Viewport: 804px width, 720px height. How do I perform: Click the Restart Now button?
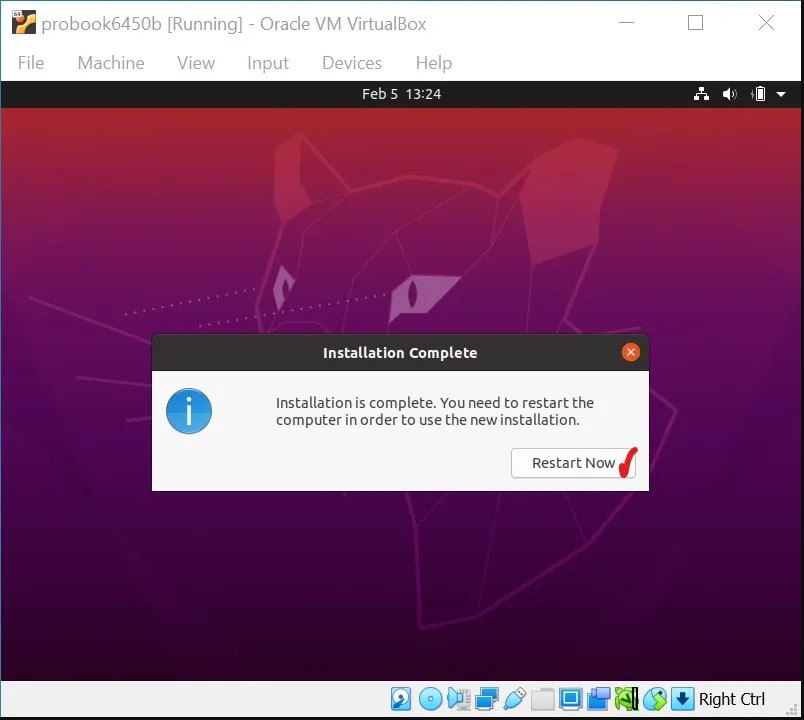point(573,463)
